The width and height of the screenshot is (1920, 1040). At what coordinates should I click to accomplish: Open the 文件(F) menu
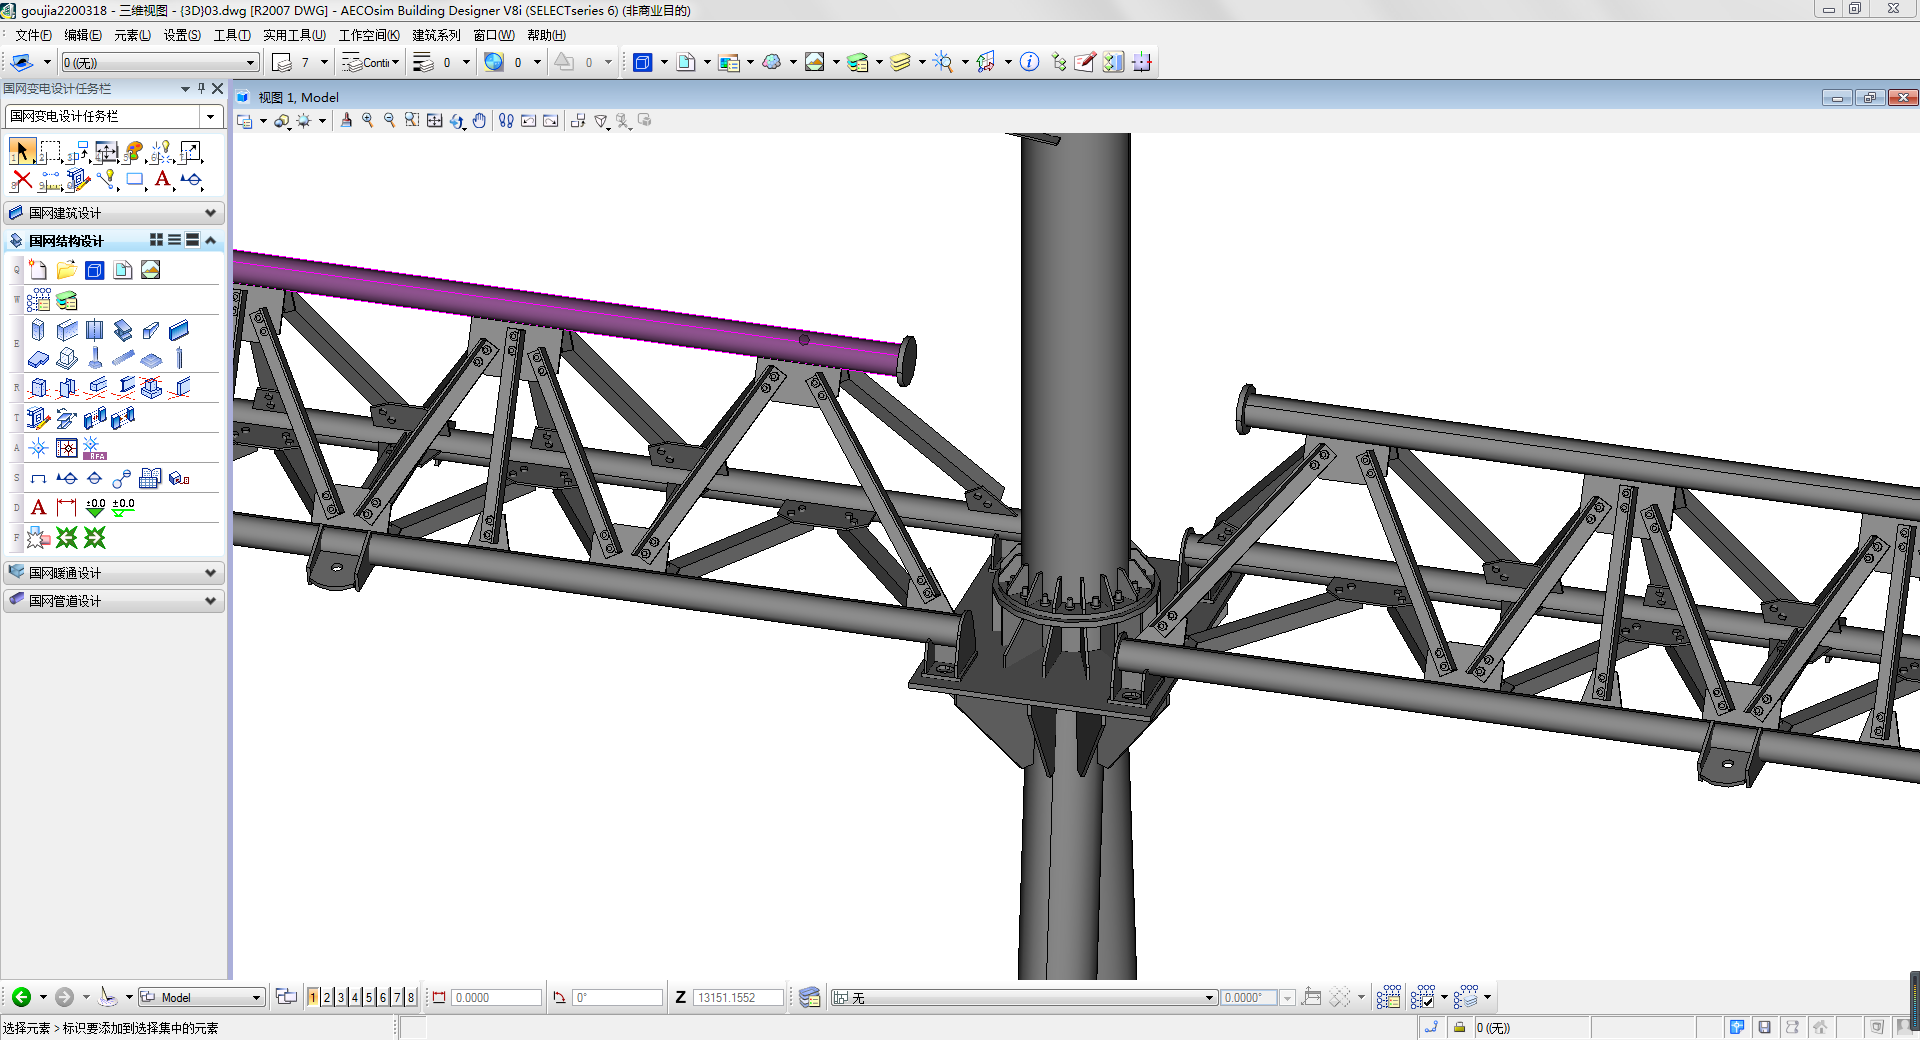point(33,35)
